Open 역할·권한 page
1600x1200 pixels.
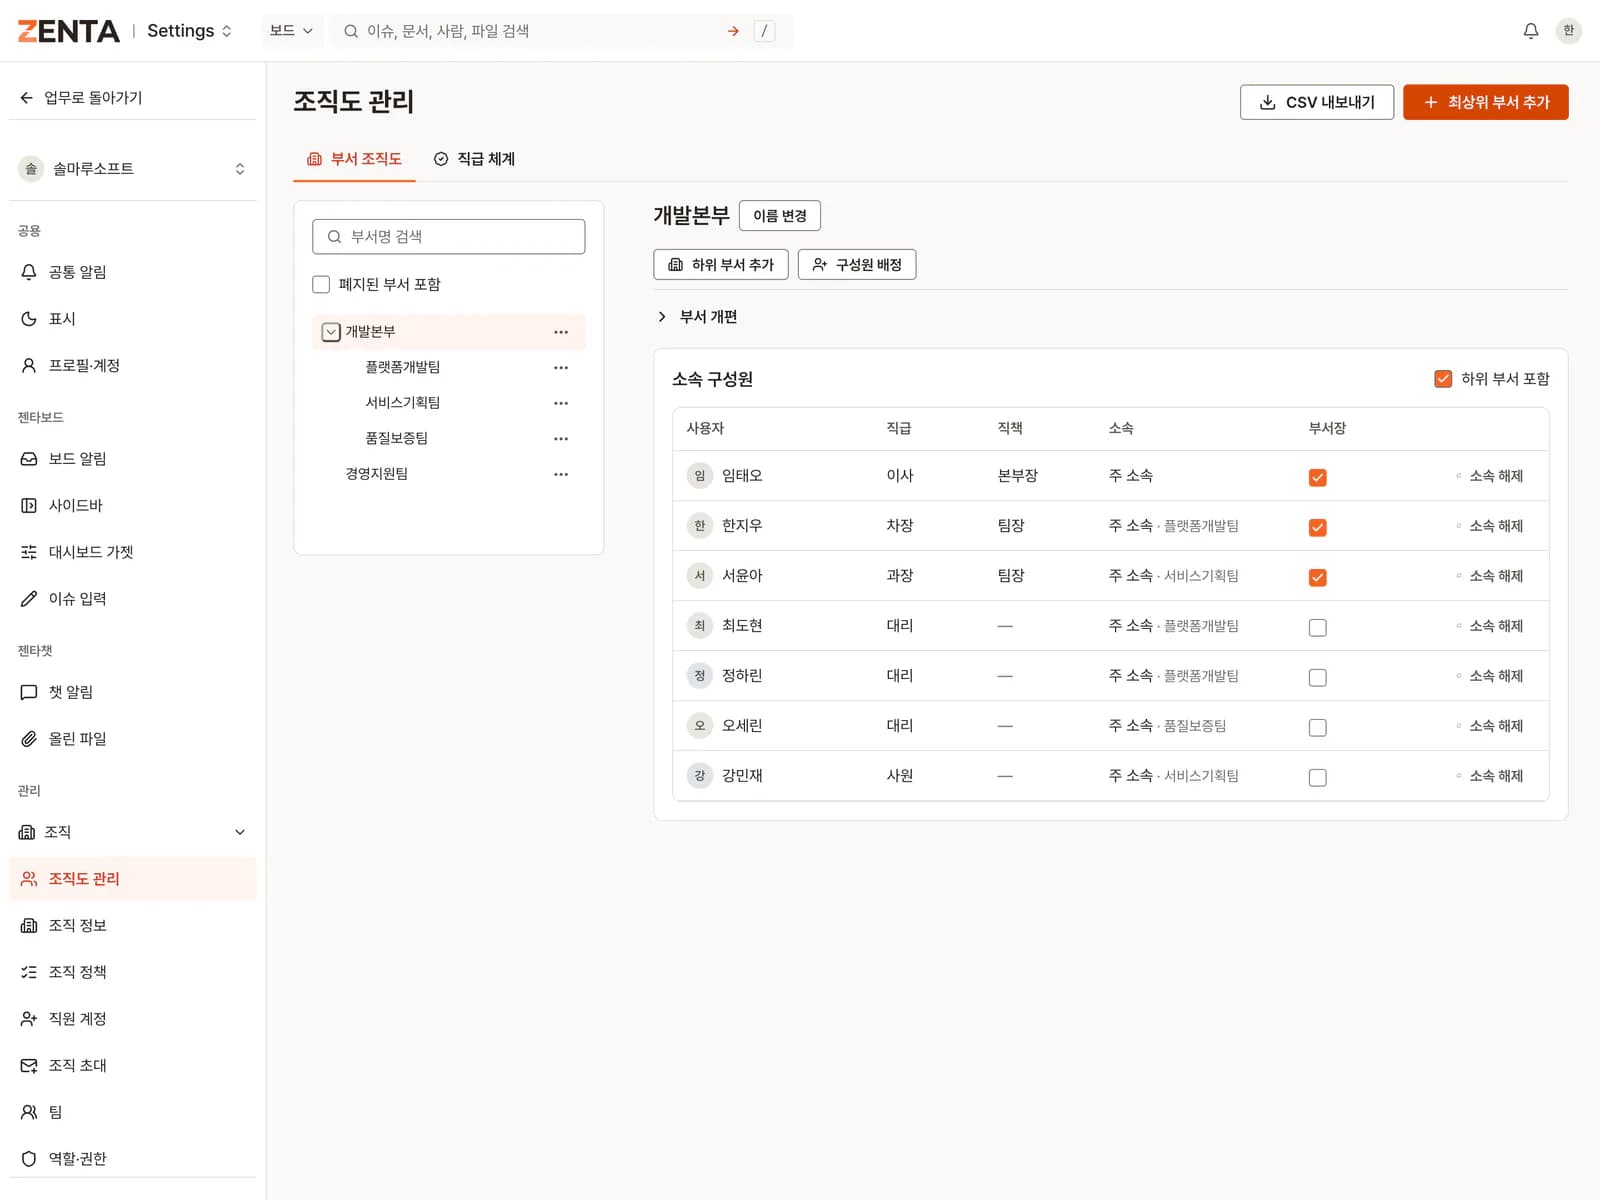pyautogui.click(x=132, y=1159)
